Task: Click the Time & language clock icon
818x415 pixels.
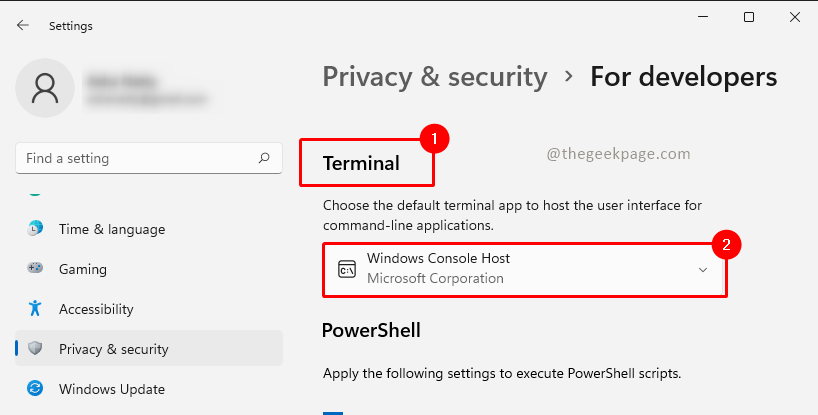Action: tap(36, 229)
